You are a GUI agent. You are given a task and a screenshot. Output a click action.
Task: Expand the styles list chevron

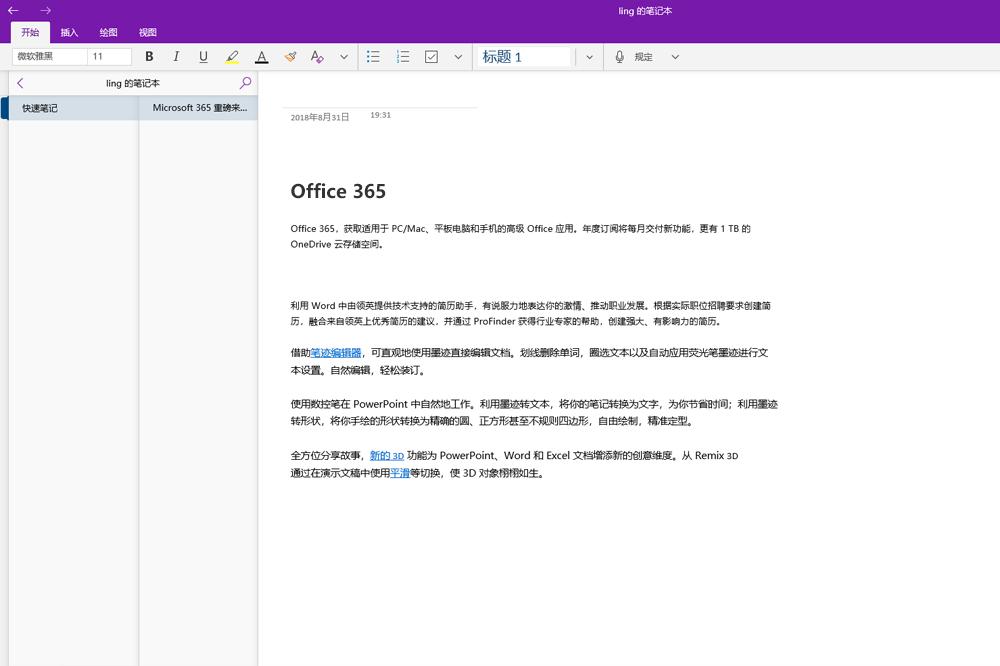[589, 56]
